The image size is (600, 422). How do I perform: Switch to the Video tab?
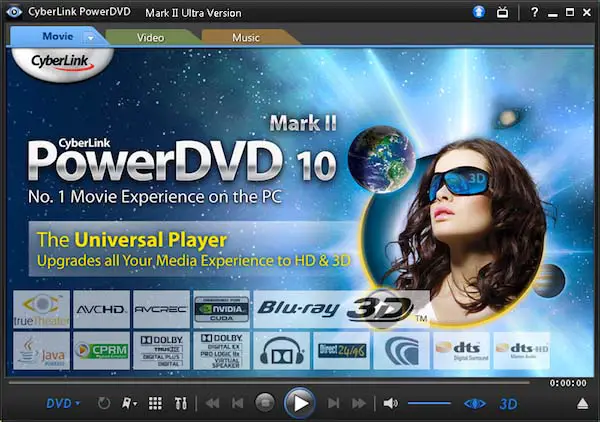pos(150,37)
